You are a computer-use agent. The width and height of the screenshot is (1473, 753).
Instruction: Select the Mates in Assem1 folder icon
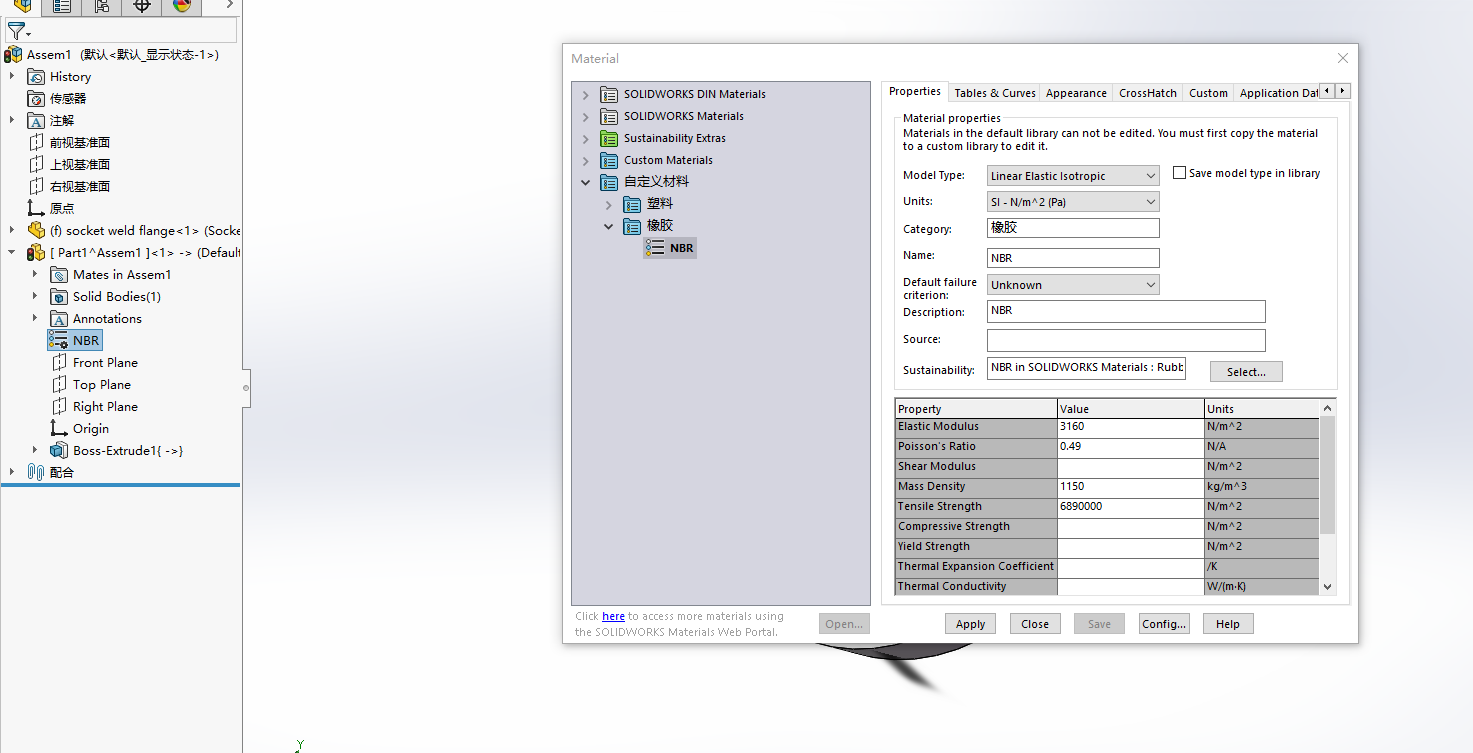point(59,275)
